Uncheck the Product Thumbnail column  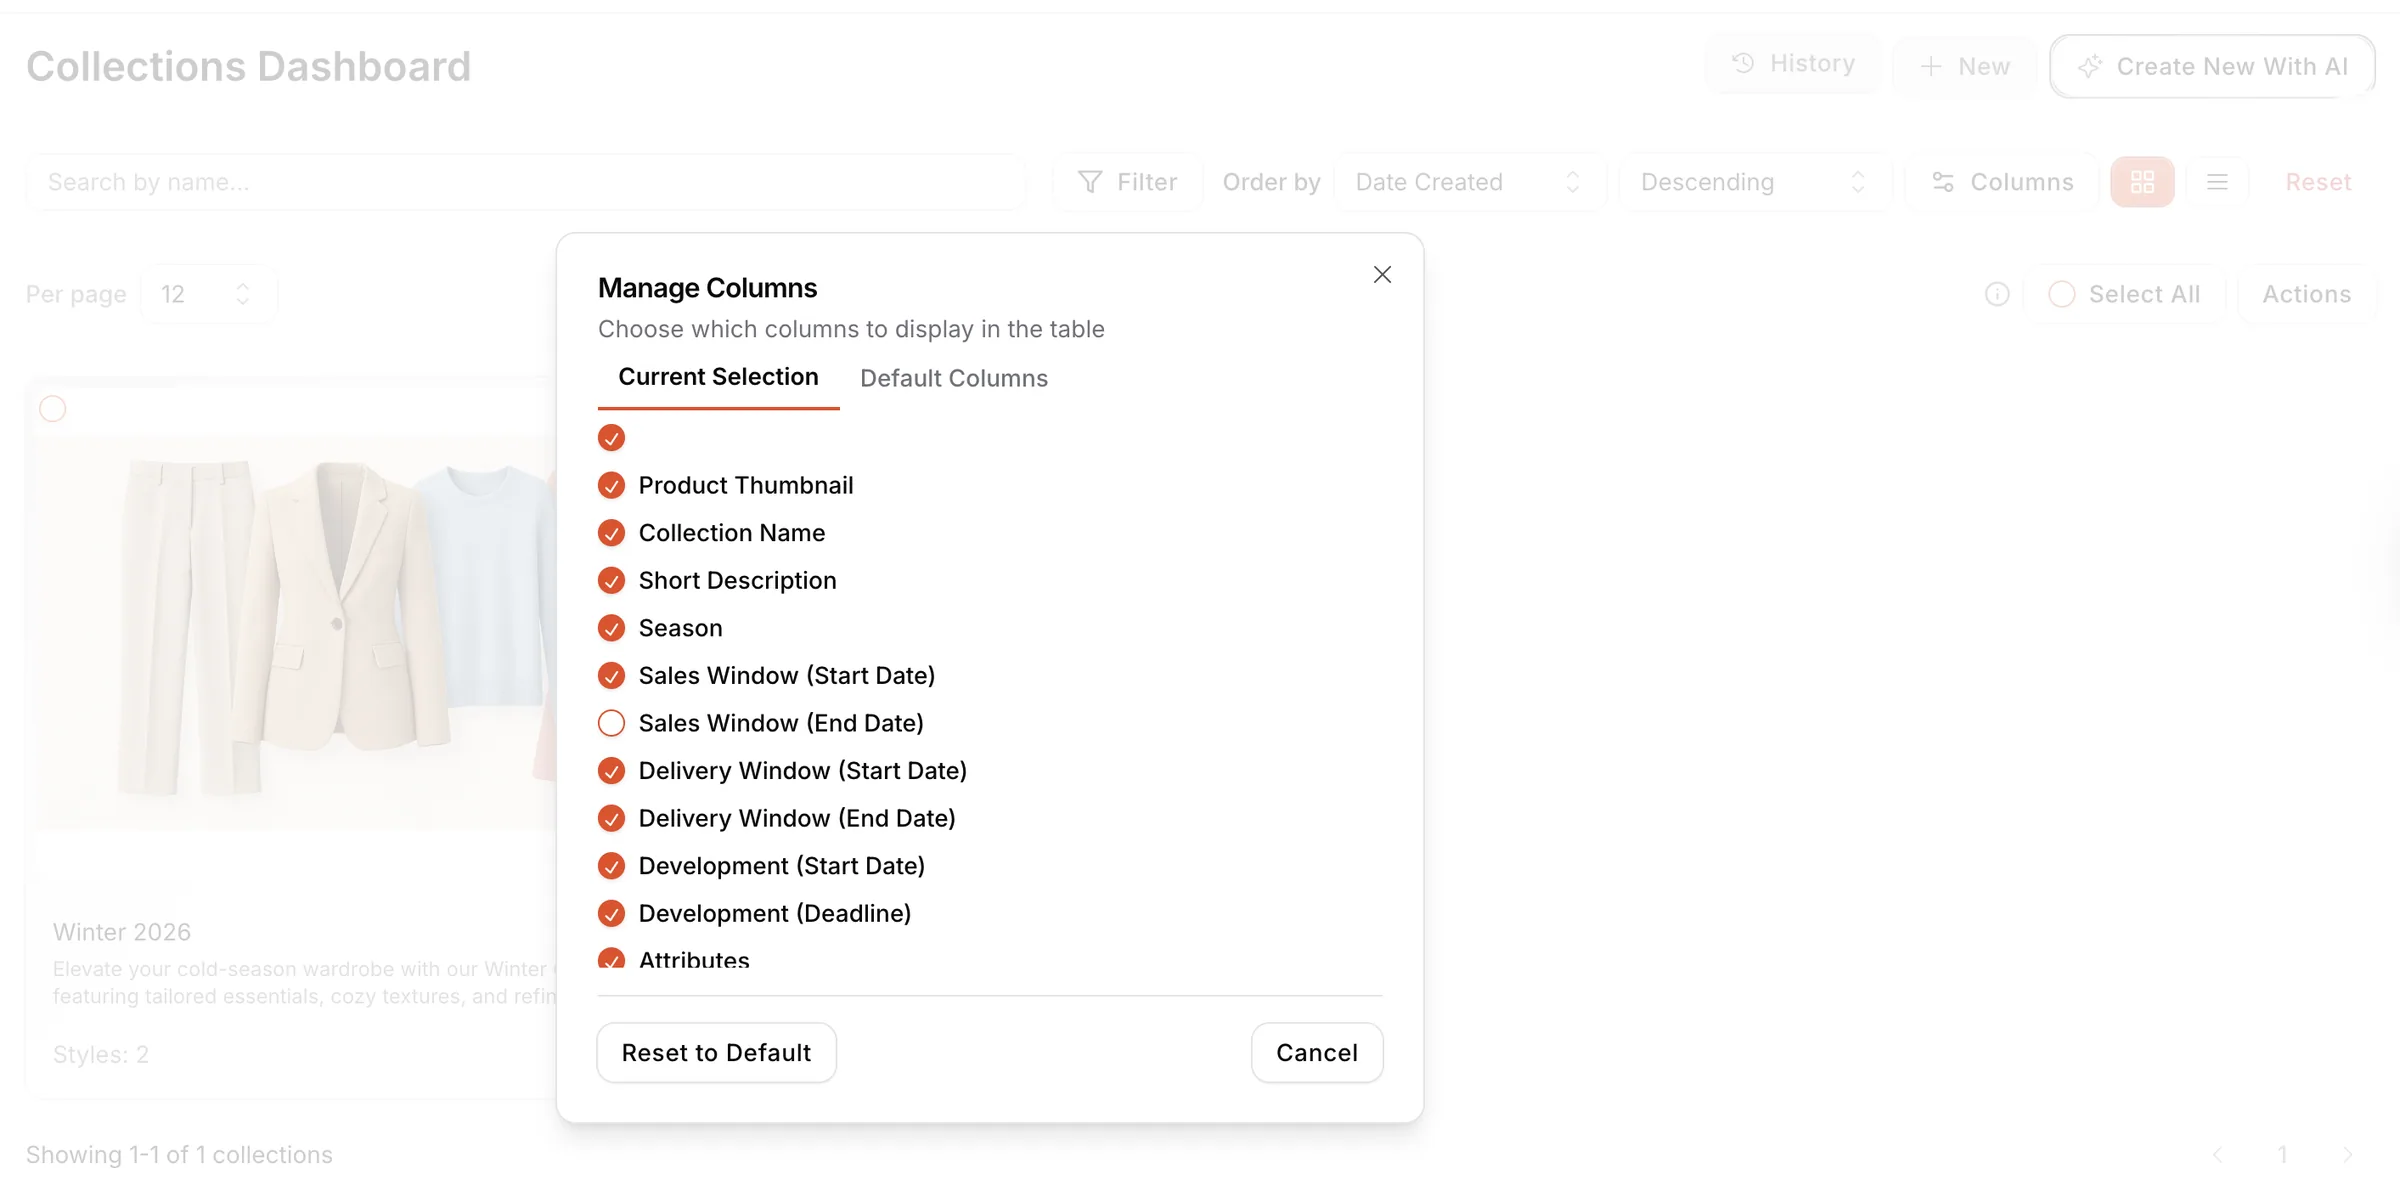611,486
